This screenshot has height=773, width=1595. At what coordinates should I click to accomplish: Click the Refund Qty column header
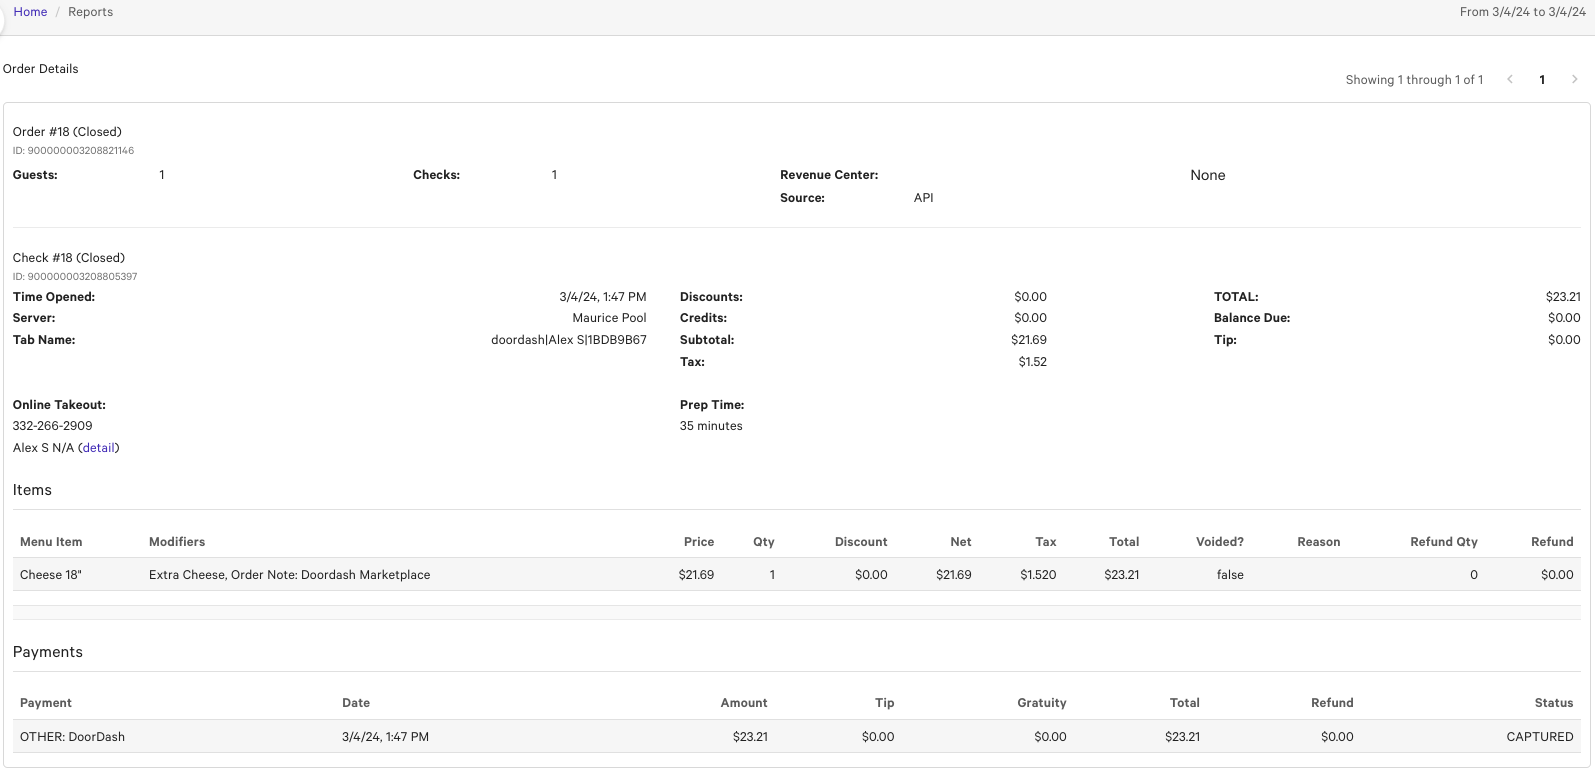pyautogui.click(x=1443, y=542)
